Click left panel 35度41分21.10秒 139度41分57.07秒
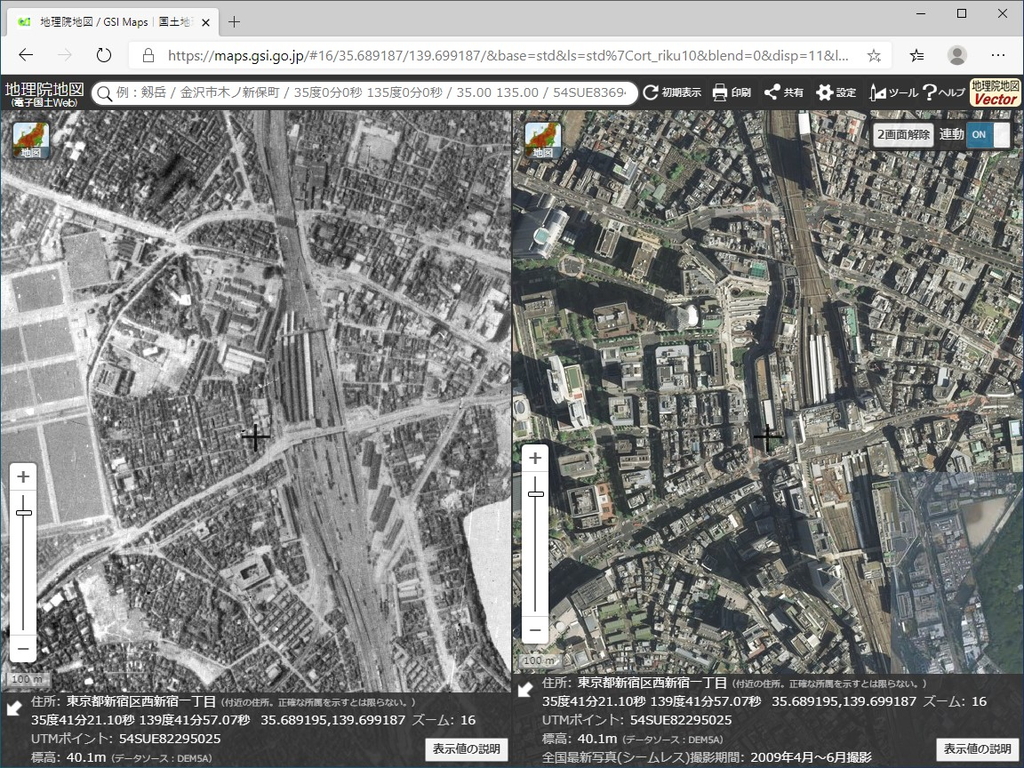 point(140,720)
